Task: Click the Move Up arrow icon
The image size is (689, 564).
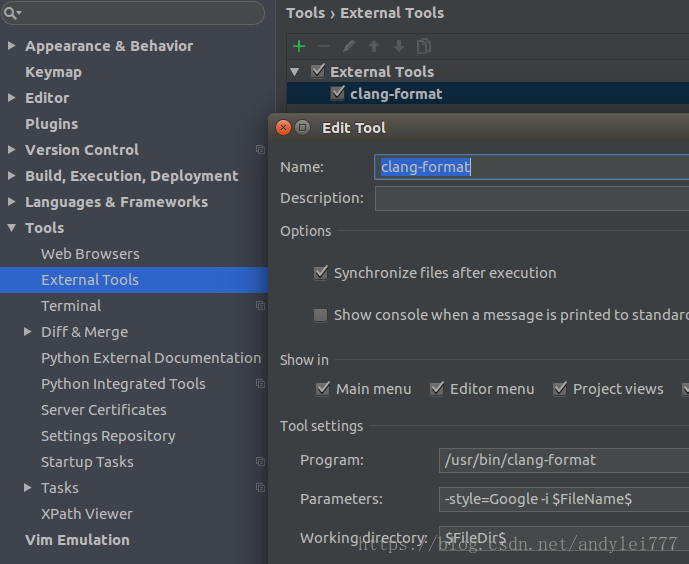Action: [374, 46]
